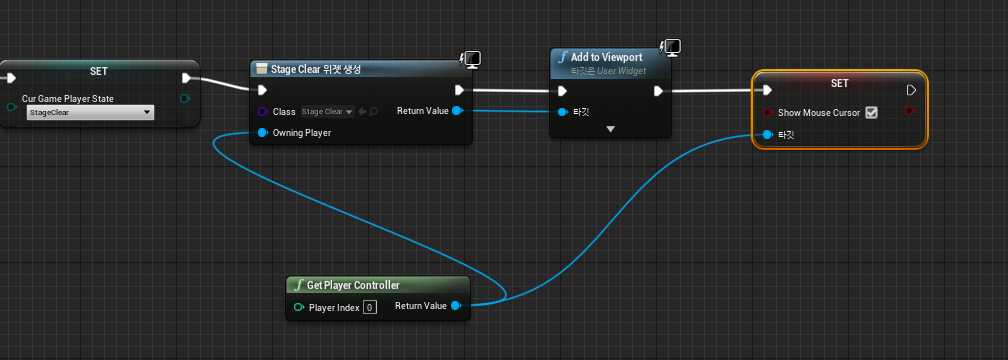
Task: Tick the Show Mouse Cursor checkbox
Action: [871, 112]
